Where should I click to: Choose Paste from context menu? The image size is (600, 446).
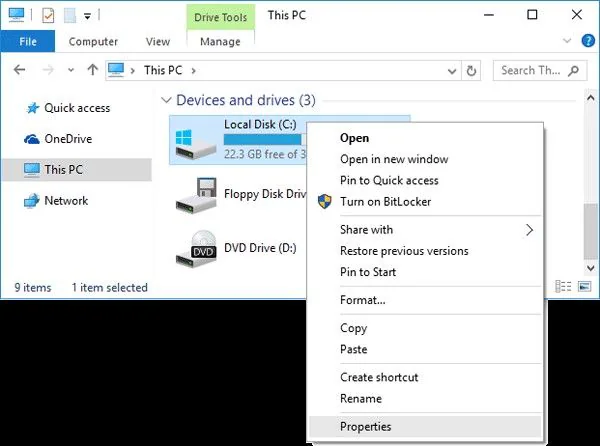pyautogui.click(x=426, y=349)
